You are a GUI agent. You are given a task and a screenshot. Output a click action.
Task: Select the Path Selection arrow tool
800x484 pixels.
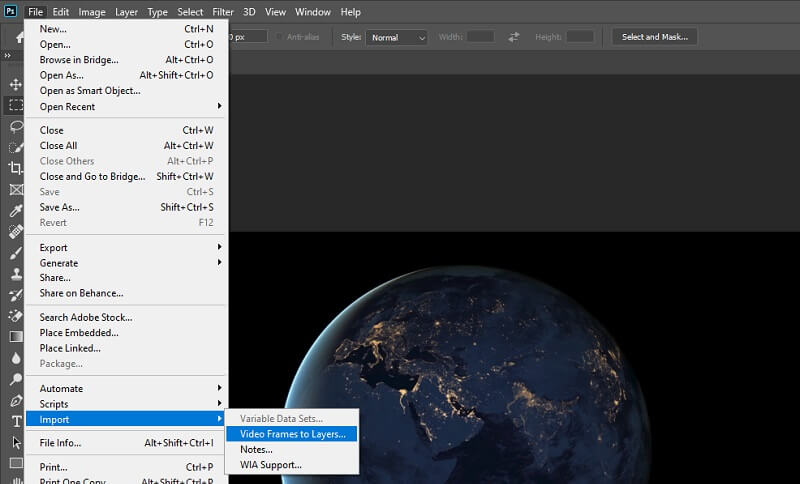tap(16, 442)
